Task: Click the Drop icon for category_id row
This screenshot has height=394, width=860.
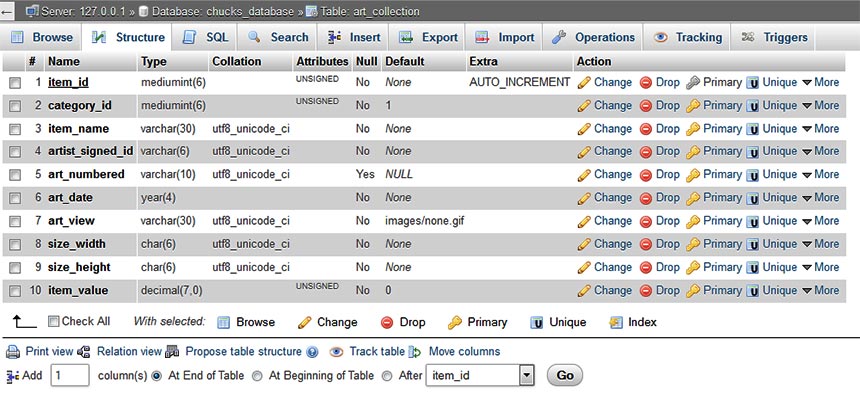Action: pos(646,106)
